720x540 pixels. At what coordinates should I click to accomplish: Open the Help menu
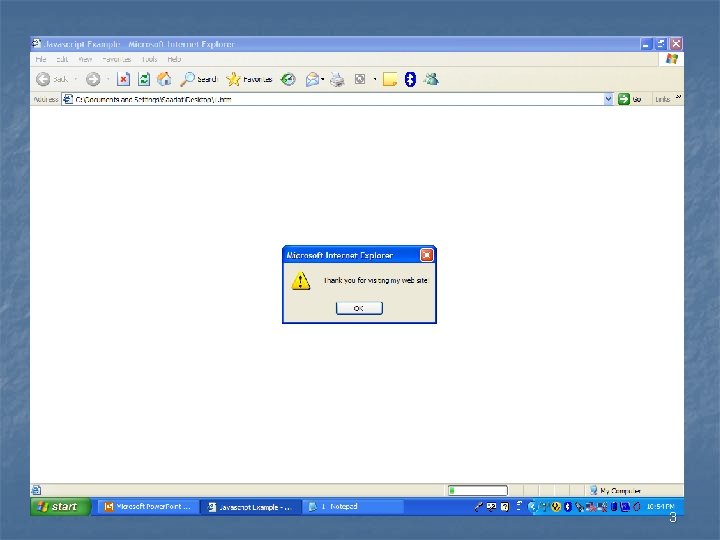coord(174,59)
